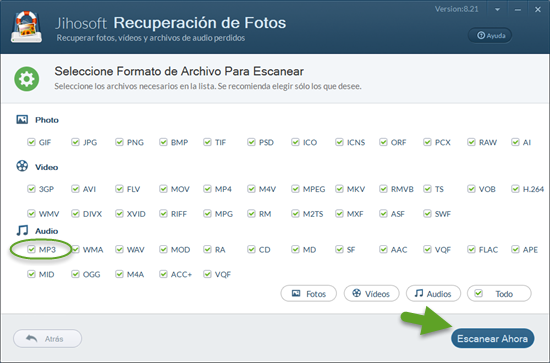Screen dimensions: 550x363
Task: Click the Jihosoft lifebuoy app logo
Action: pos(27,27)
